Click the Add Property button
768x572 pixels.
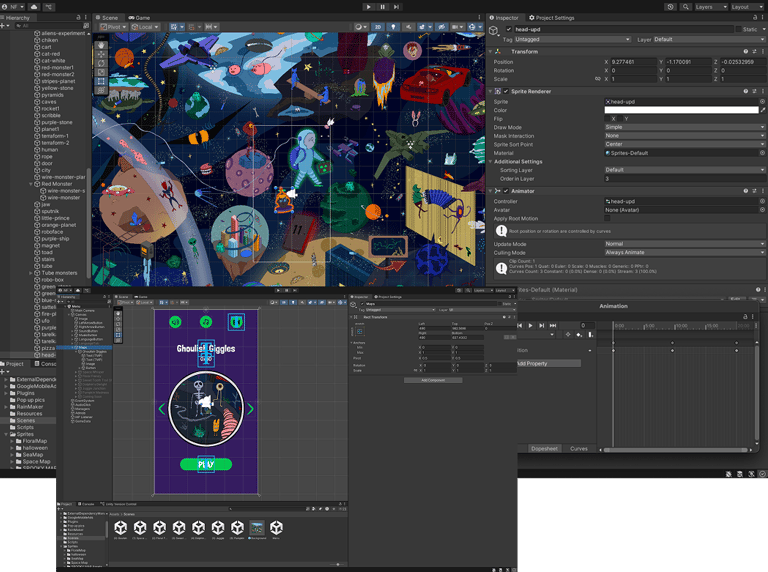(x=548, y=363)
